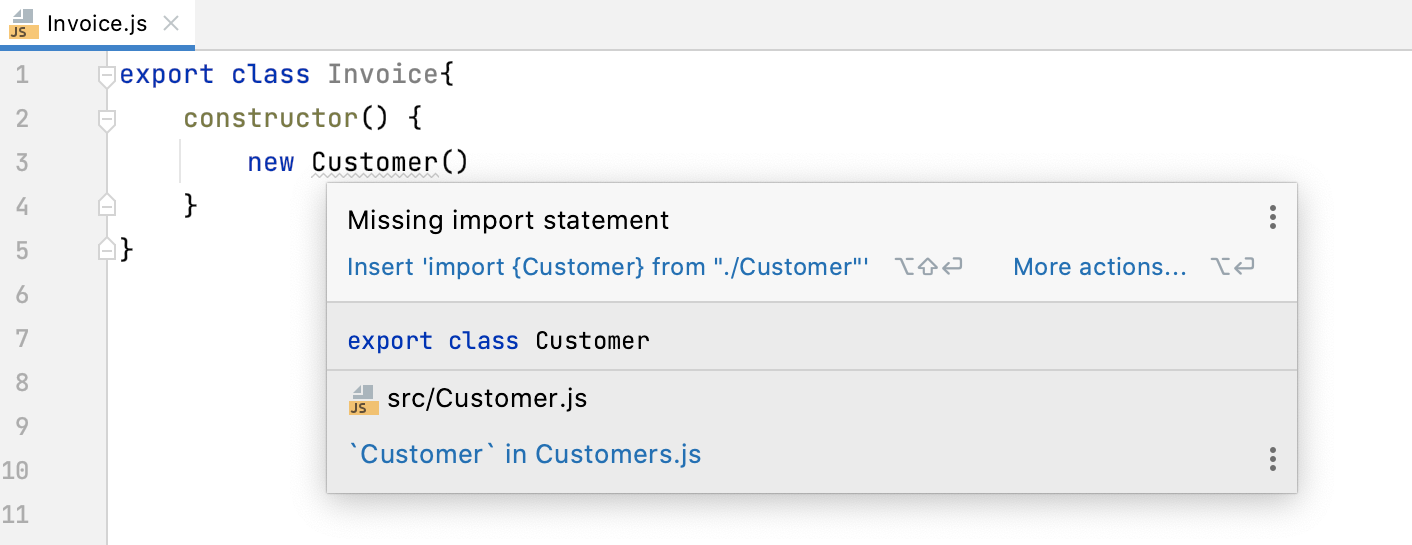1412x545 pixels.
Task: Insert the import Customer statement quick fix
Action: coord(607,267)
